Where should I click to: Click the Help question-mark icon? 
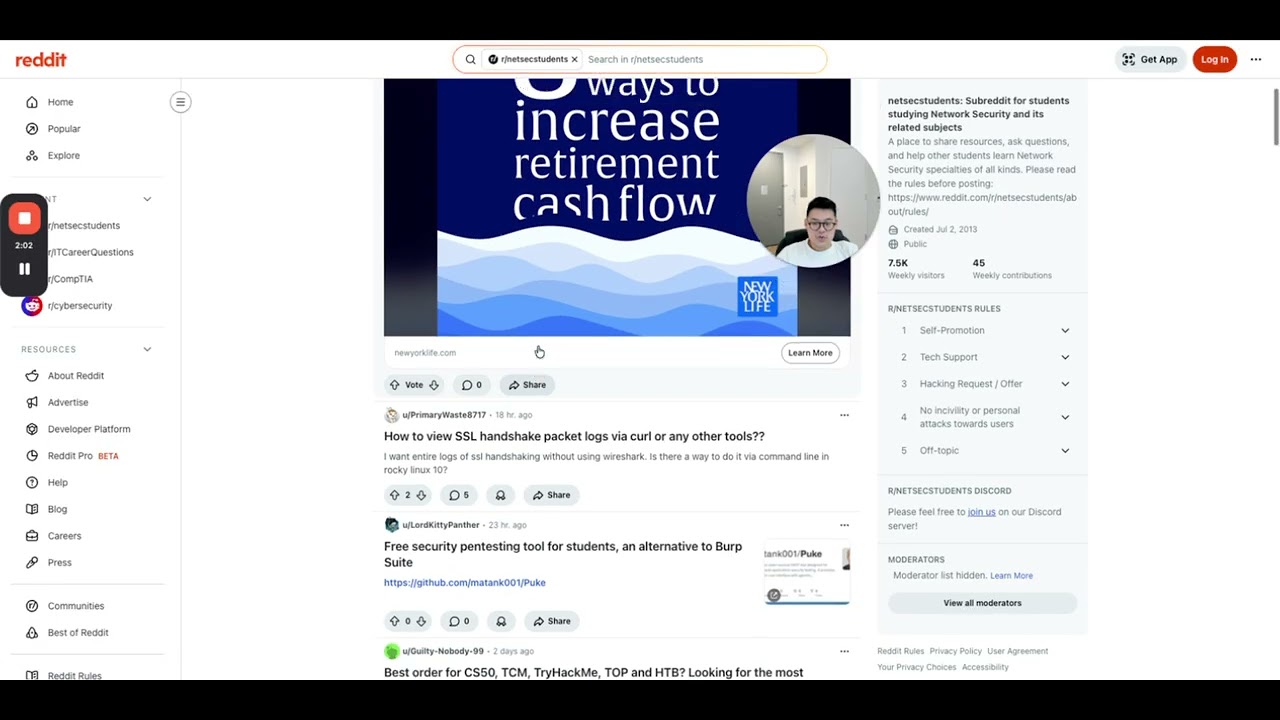(32, 482)
